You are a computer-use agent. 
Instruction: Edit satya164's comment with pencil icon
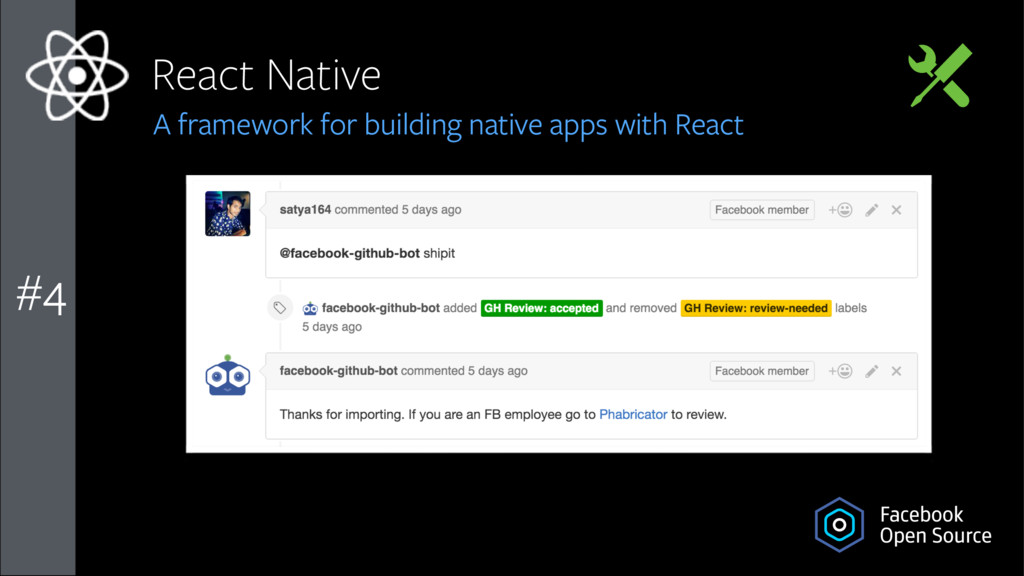872,210
